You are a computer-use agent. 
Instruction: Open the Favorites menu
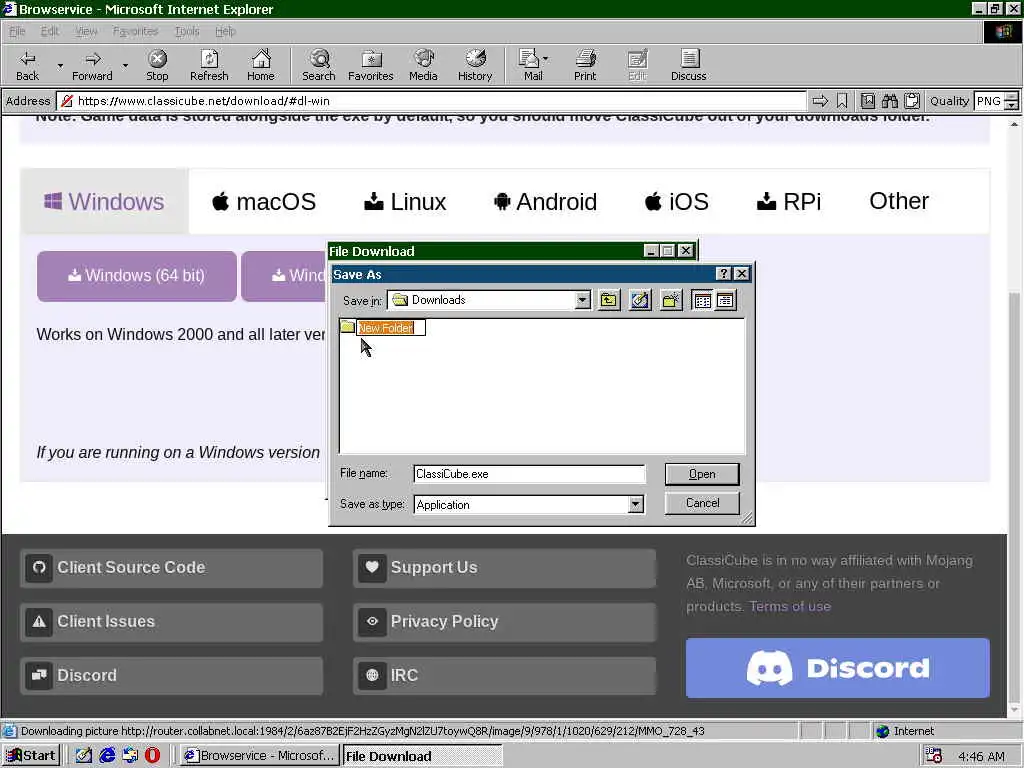click(x=135, y=31)
